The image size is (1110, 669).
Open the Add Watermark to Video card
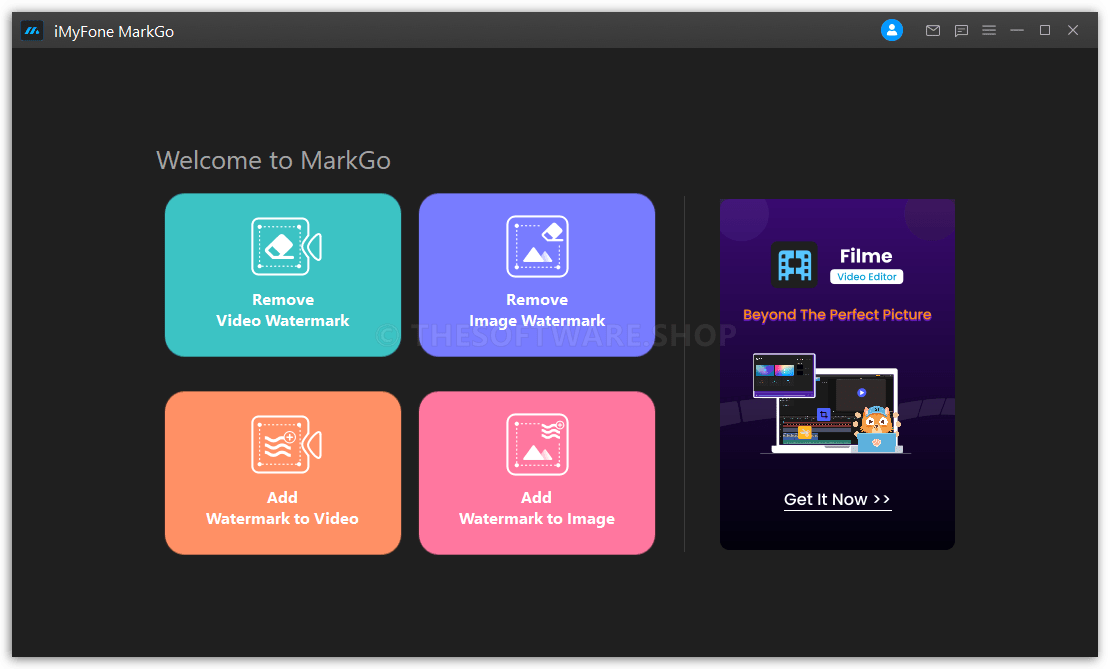tap(282, 473)
